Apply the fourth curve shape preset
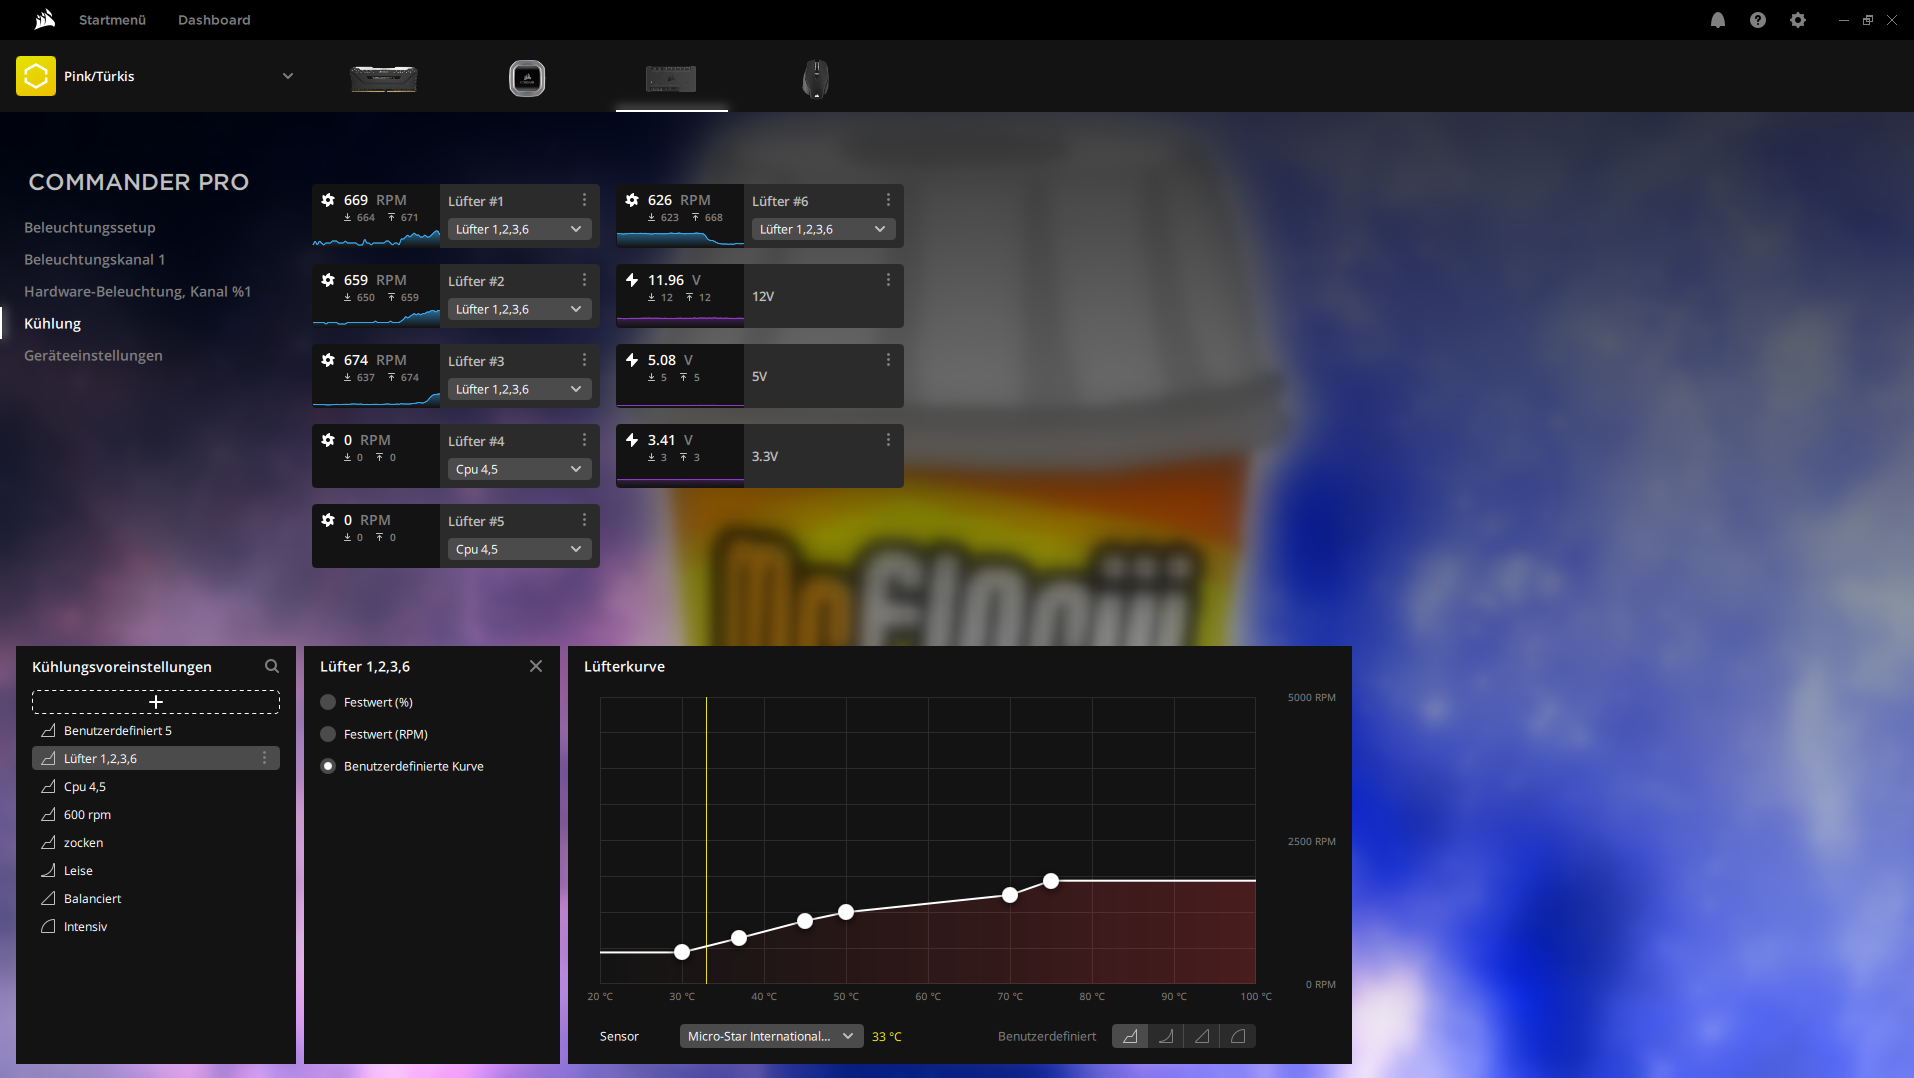Screen dimensions: 1914x1078 coord(1238,1036)
